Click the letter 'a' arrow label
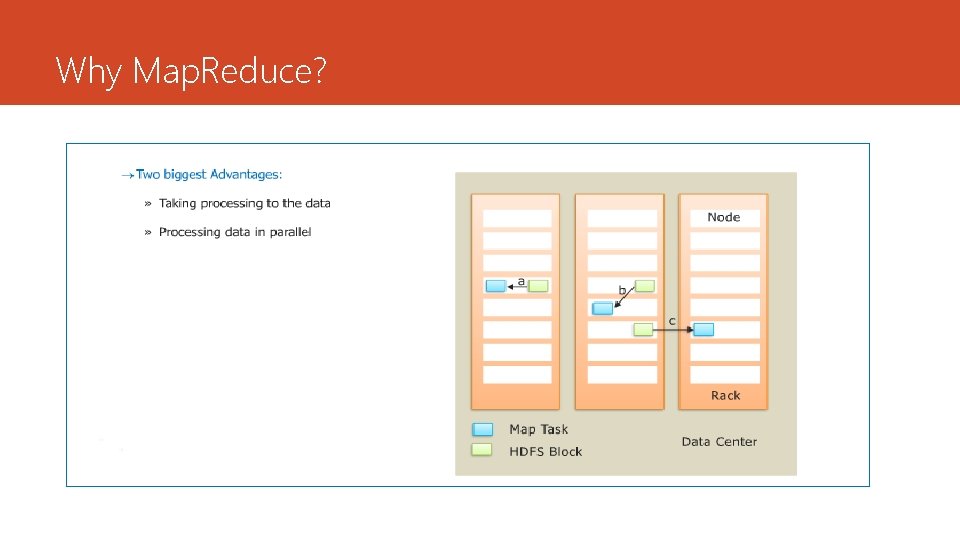960x540 pixels. coord(521,281)
